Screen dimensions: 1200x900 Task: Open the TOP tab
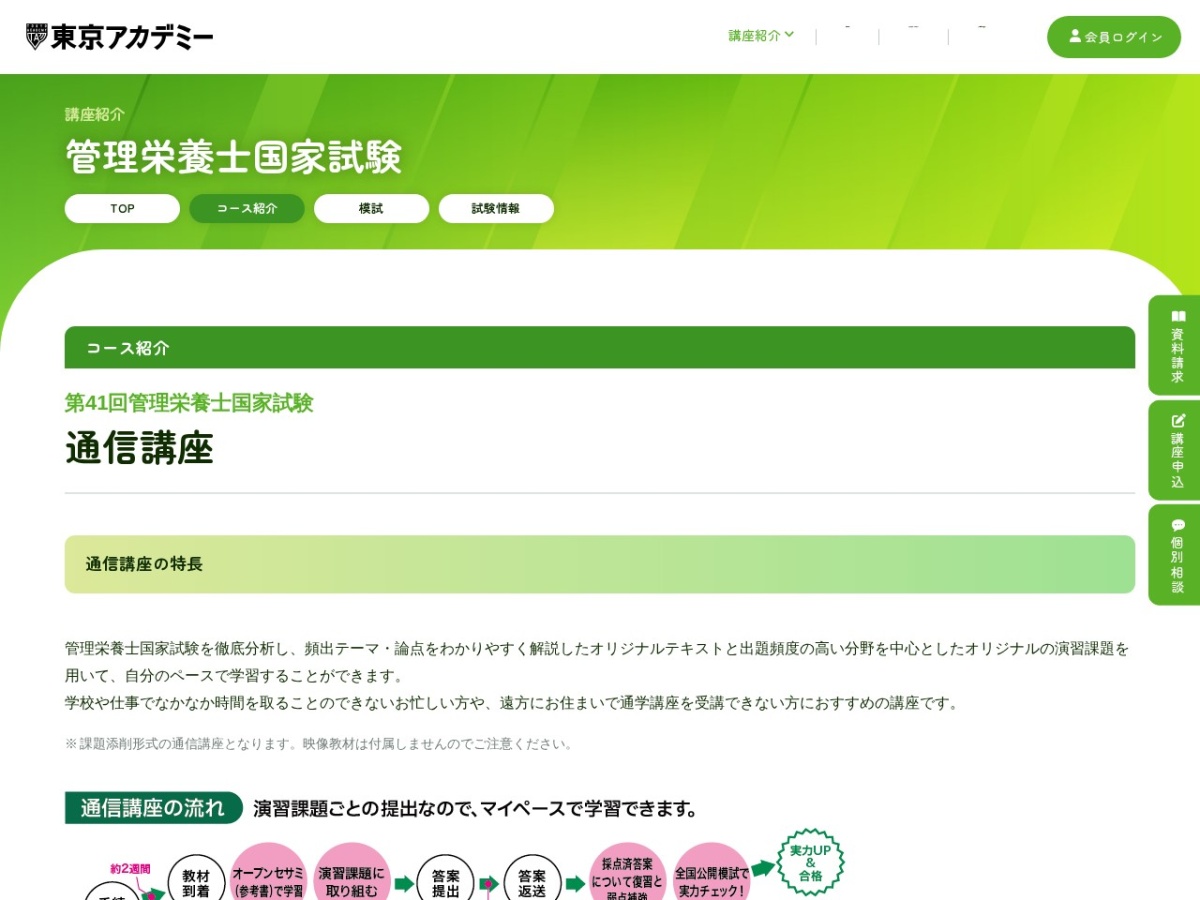tap(122, 209)
